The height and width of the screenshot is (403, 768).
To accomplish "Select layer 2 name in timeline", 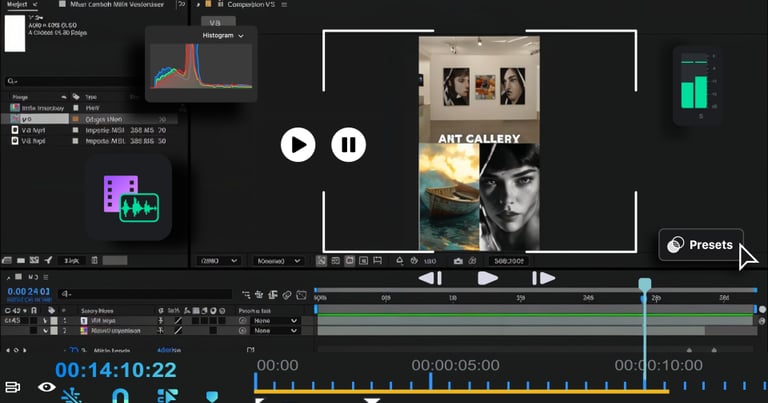I will pos(116,331).
